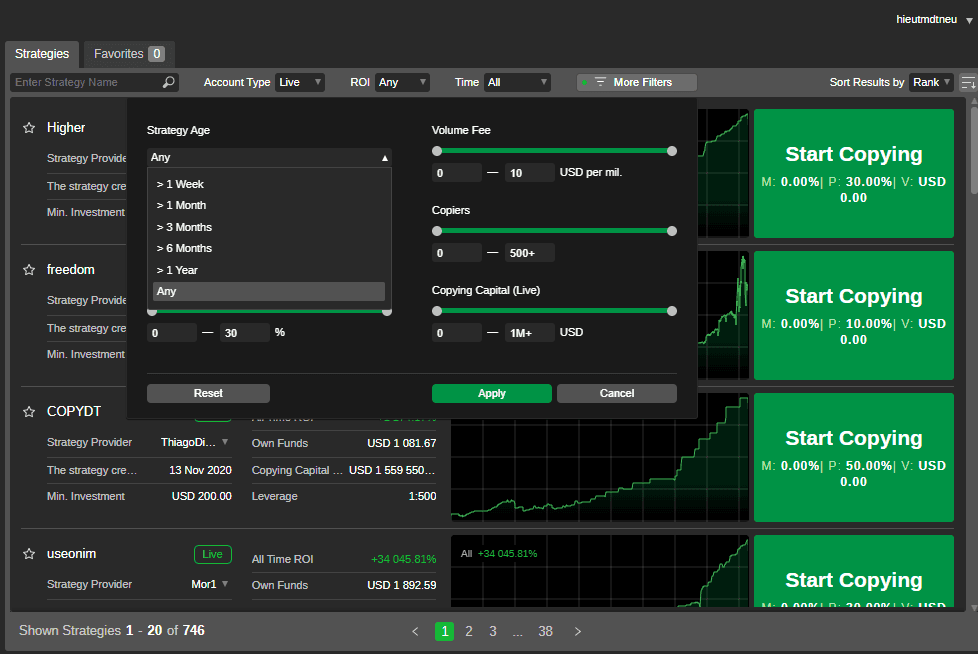Click the Reset filters button
Screen dimensions: 978x654
coord(208,393)
